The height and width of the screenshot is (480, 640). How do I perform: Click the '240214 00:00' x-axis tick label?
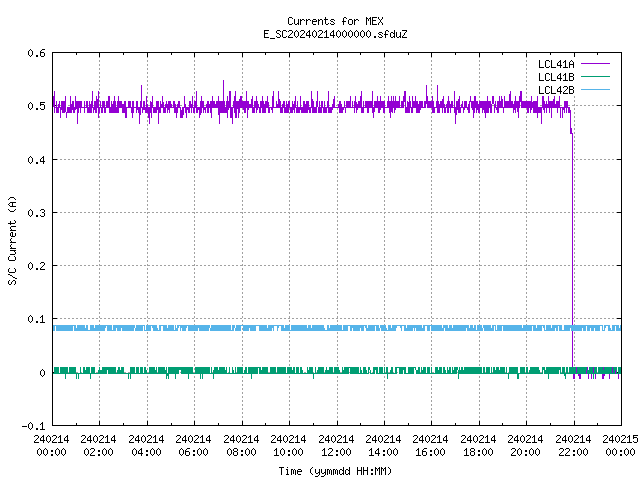tap(51, 446)
